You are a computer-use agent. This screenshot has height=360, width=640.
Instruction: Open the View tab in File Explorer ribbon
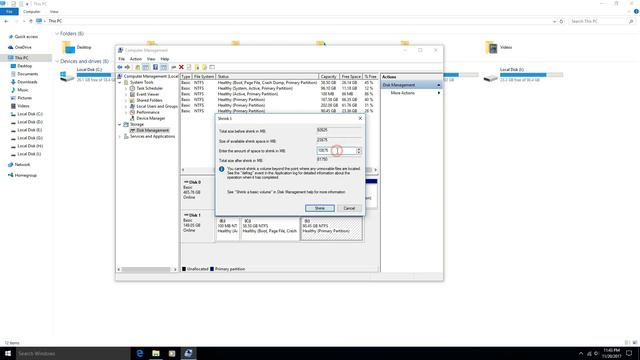pyautogui.click(x=54, y=12)
